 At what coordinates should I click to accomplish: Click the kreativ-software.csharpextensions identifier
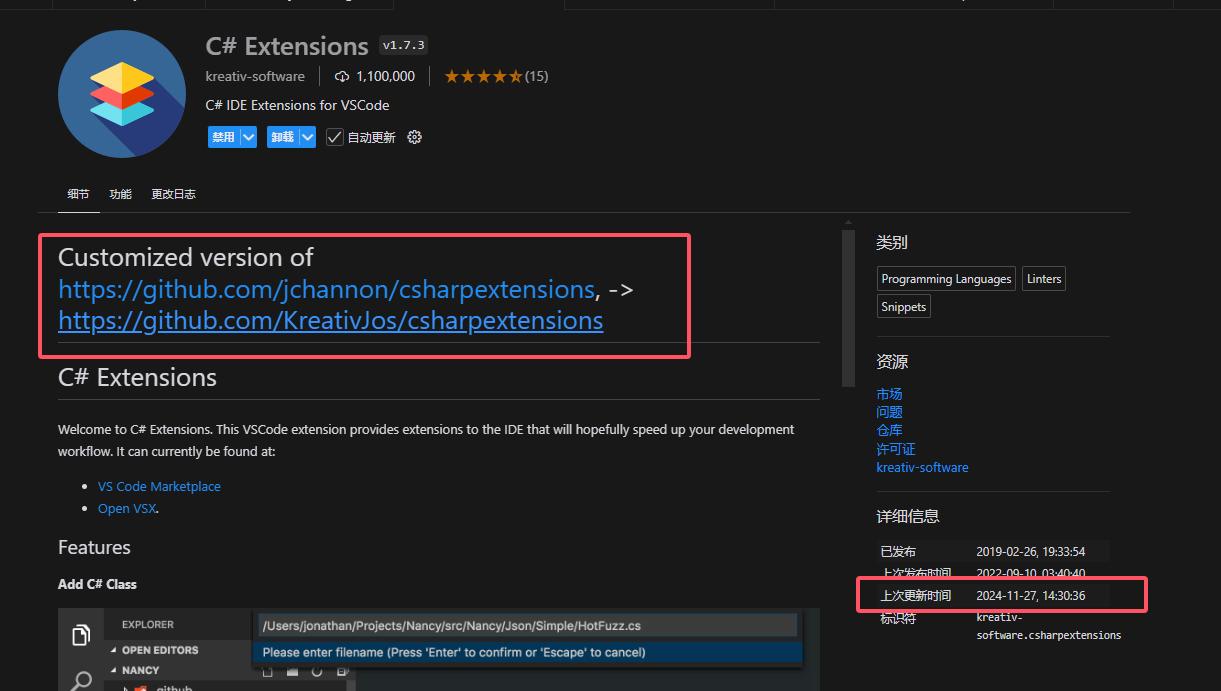click(1049, 626)
